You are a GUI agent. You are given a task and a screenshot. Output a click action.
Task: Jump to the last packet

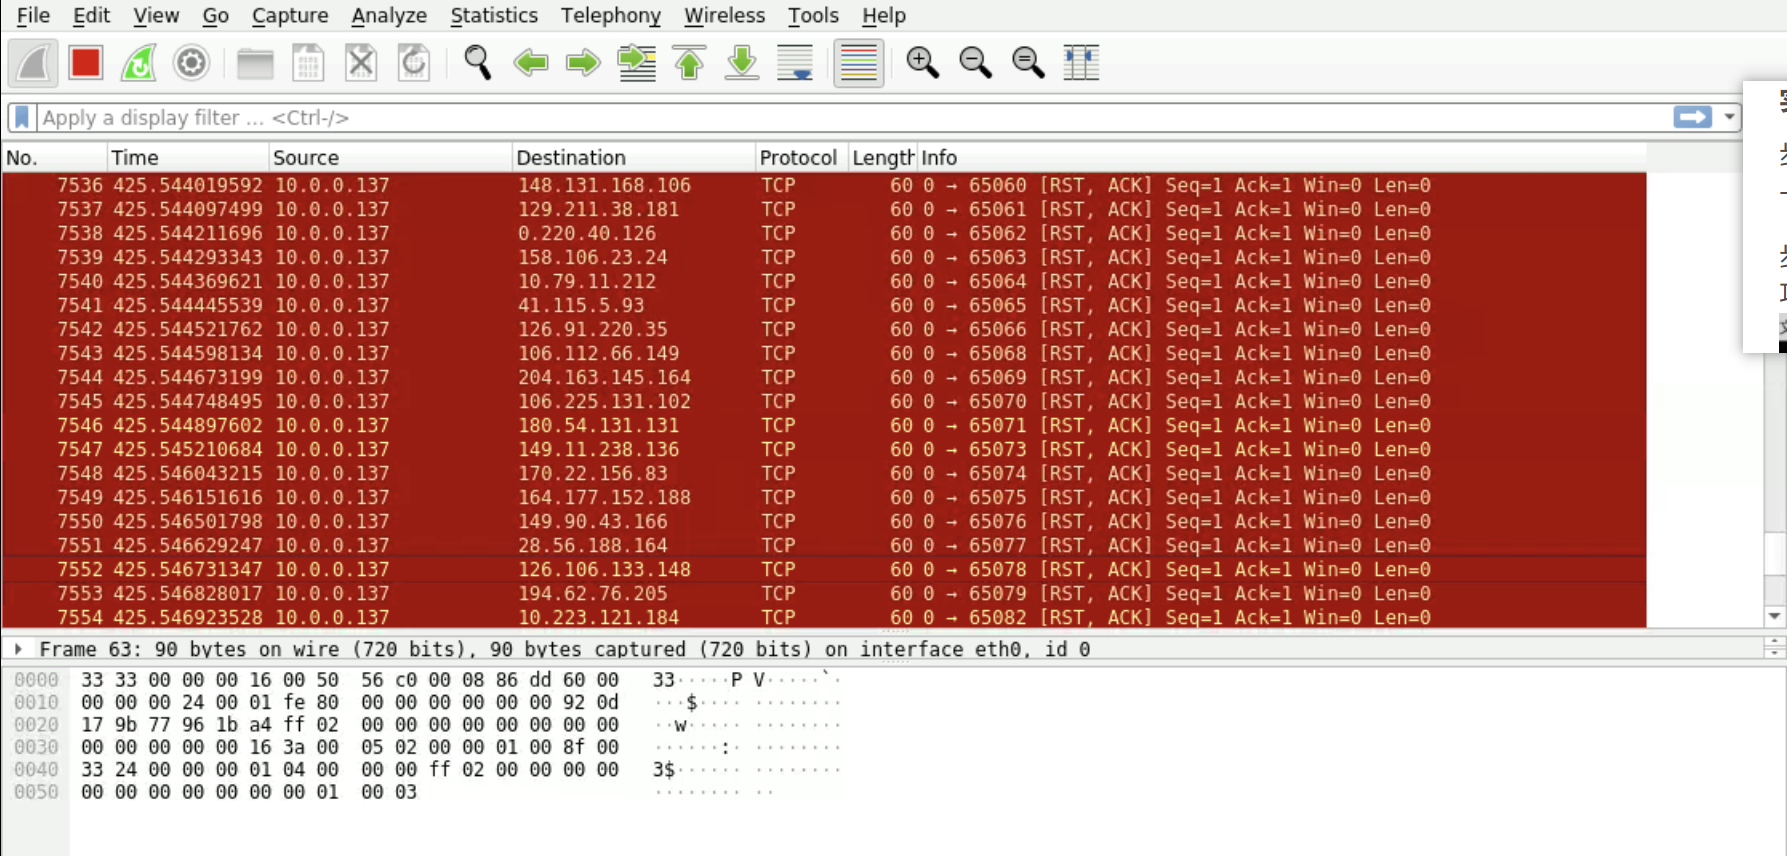click(742, 63)
